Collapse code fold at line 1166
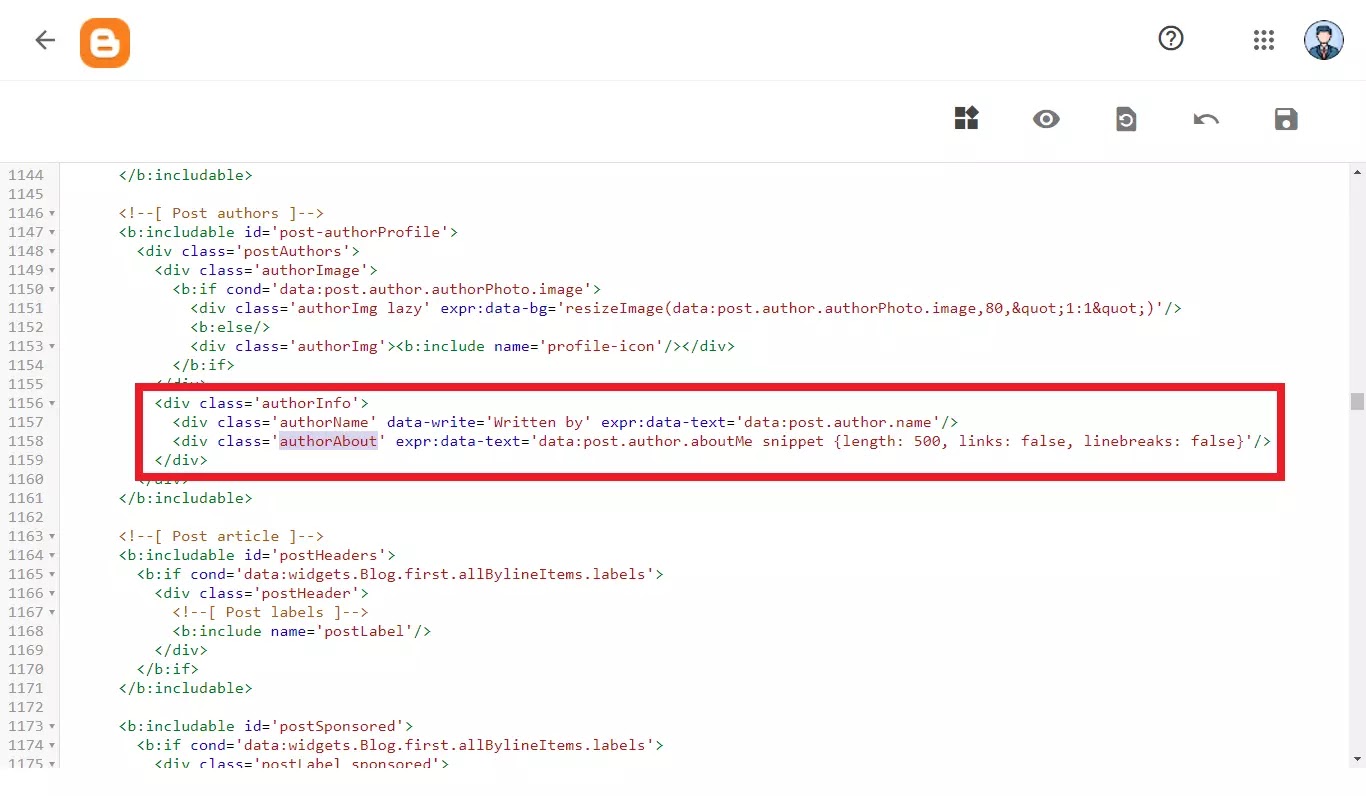 [52, 593]
